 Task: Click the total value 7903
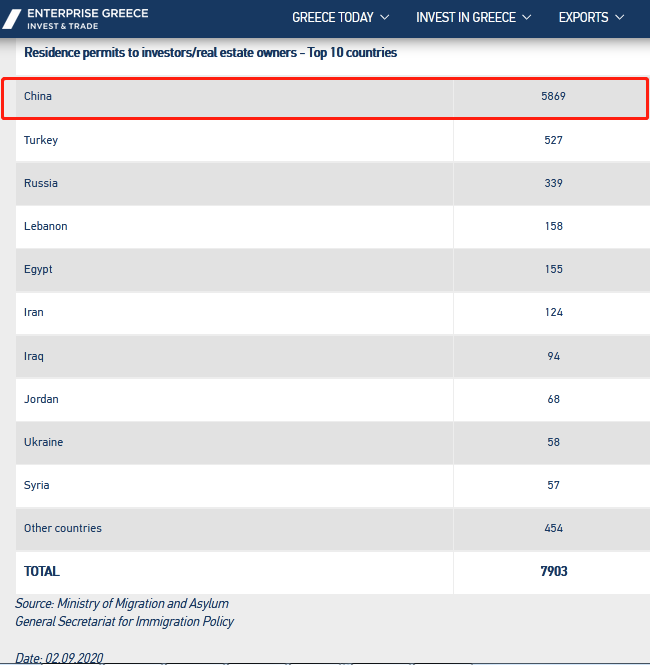(x=553, y=572)
